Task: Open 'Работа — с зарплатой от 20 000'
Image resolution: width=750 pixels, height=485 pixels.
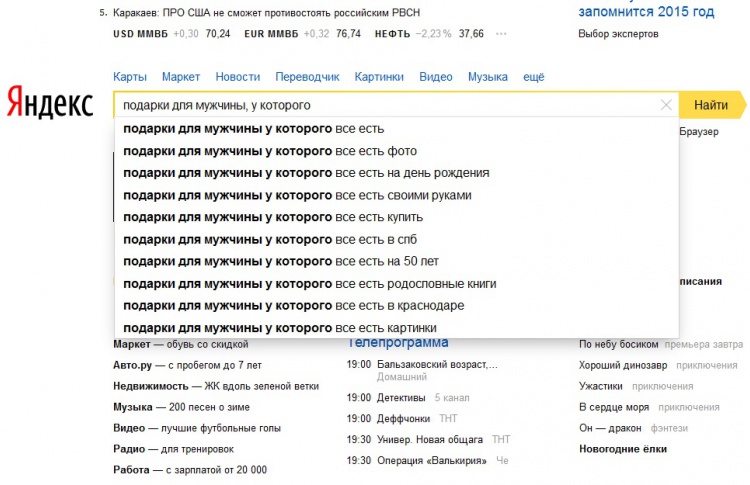Action: [x=190, y=470]
